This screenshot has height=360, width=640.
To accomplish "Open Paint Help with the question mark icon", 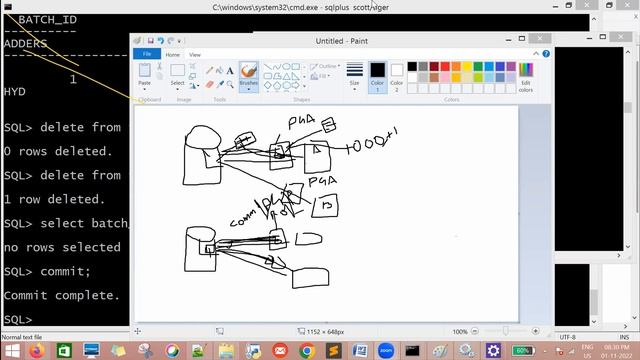I will pos(546,54).
